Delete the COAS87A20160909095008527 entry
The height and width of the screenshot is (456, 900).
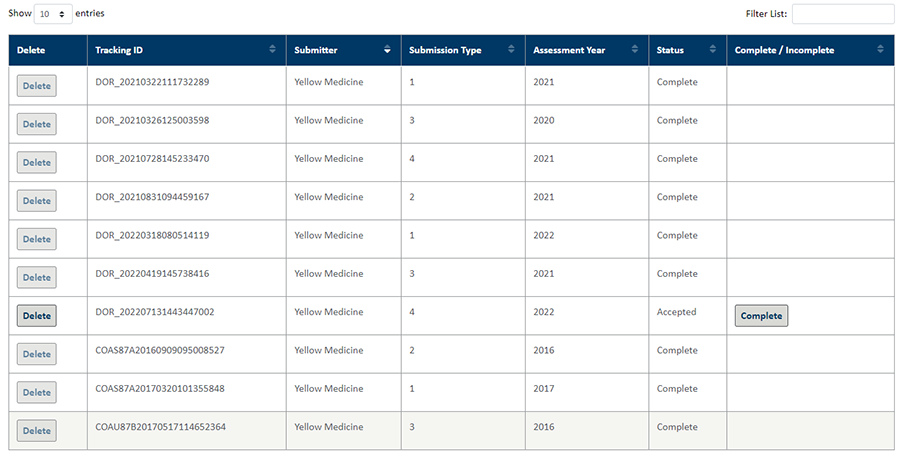tap(37, 354)
